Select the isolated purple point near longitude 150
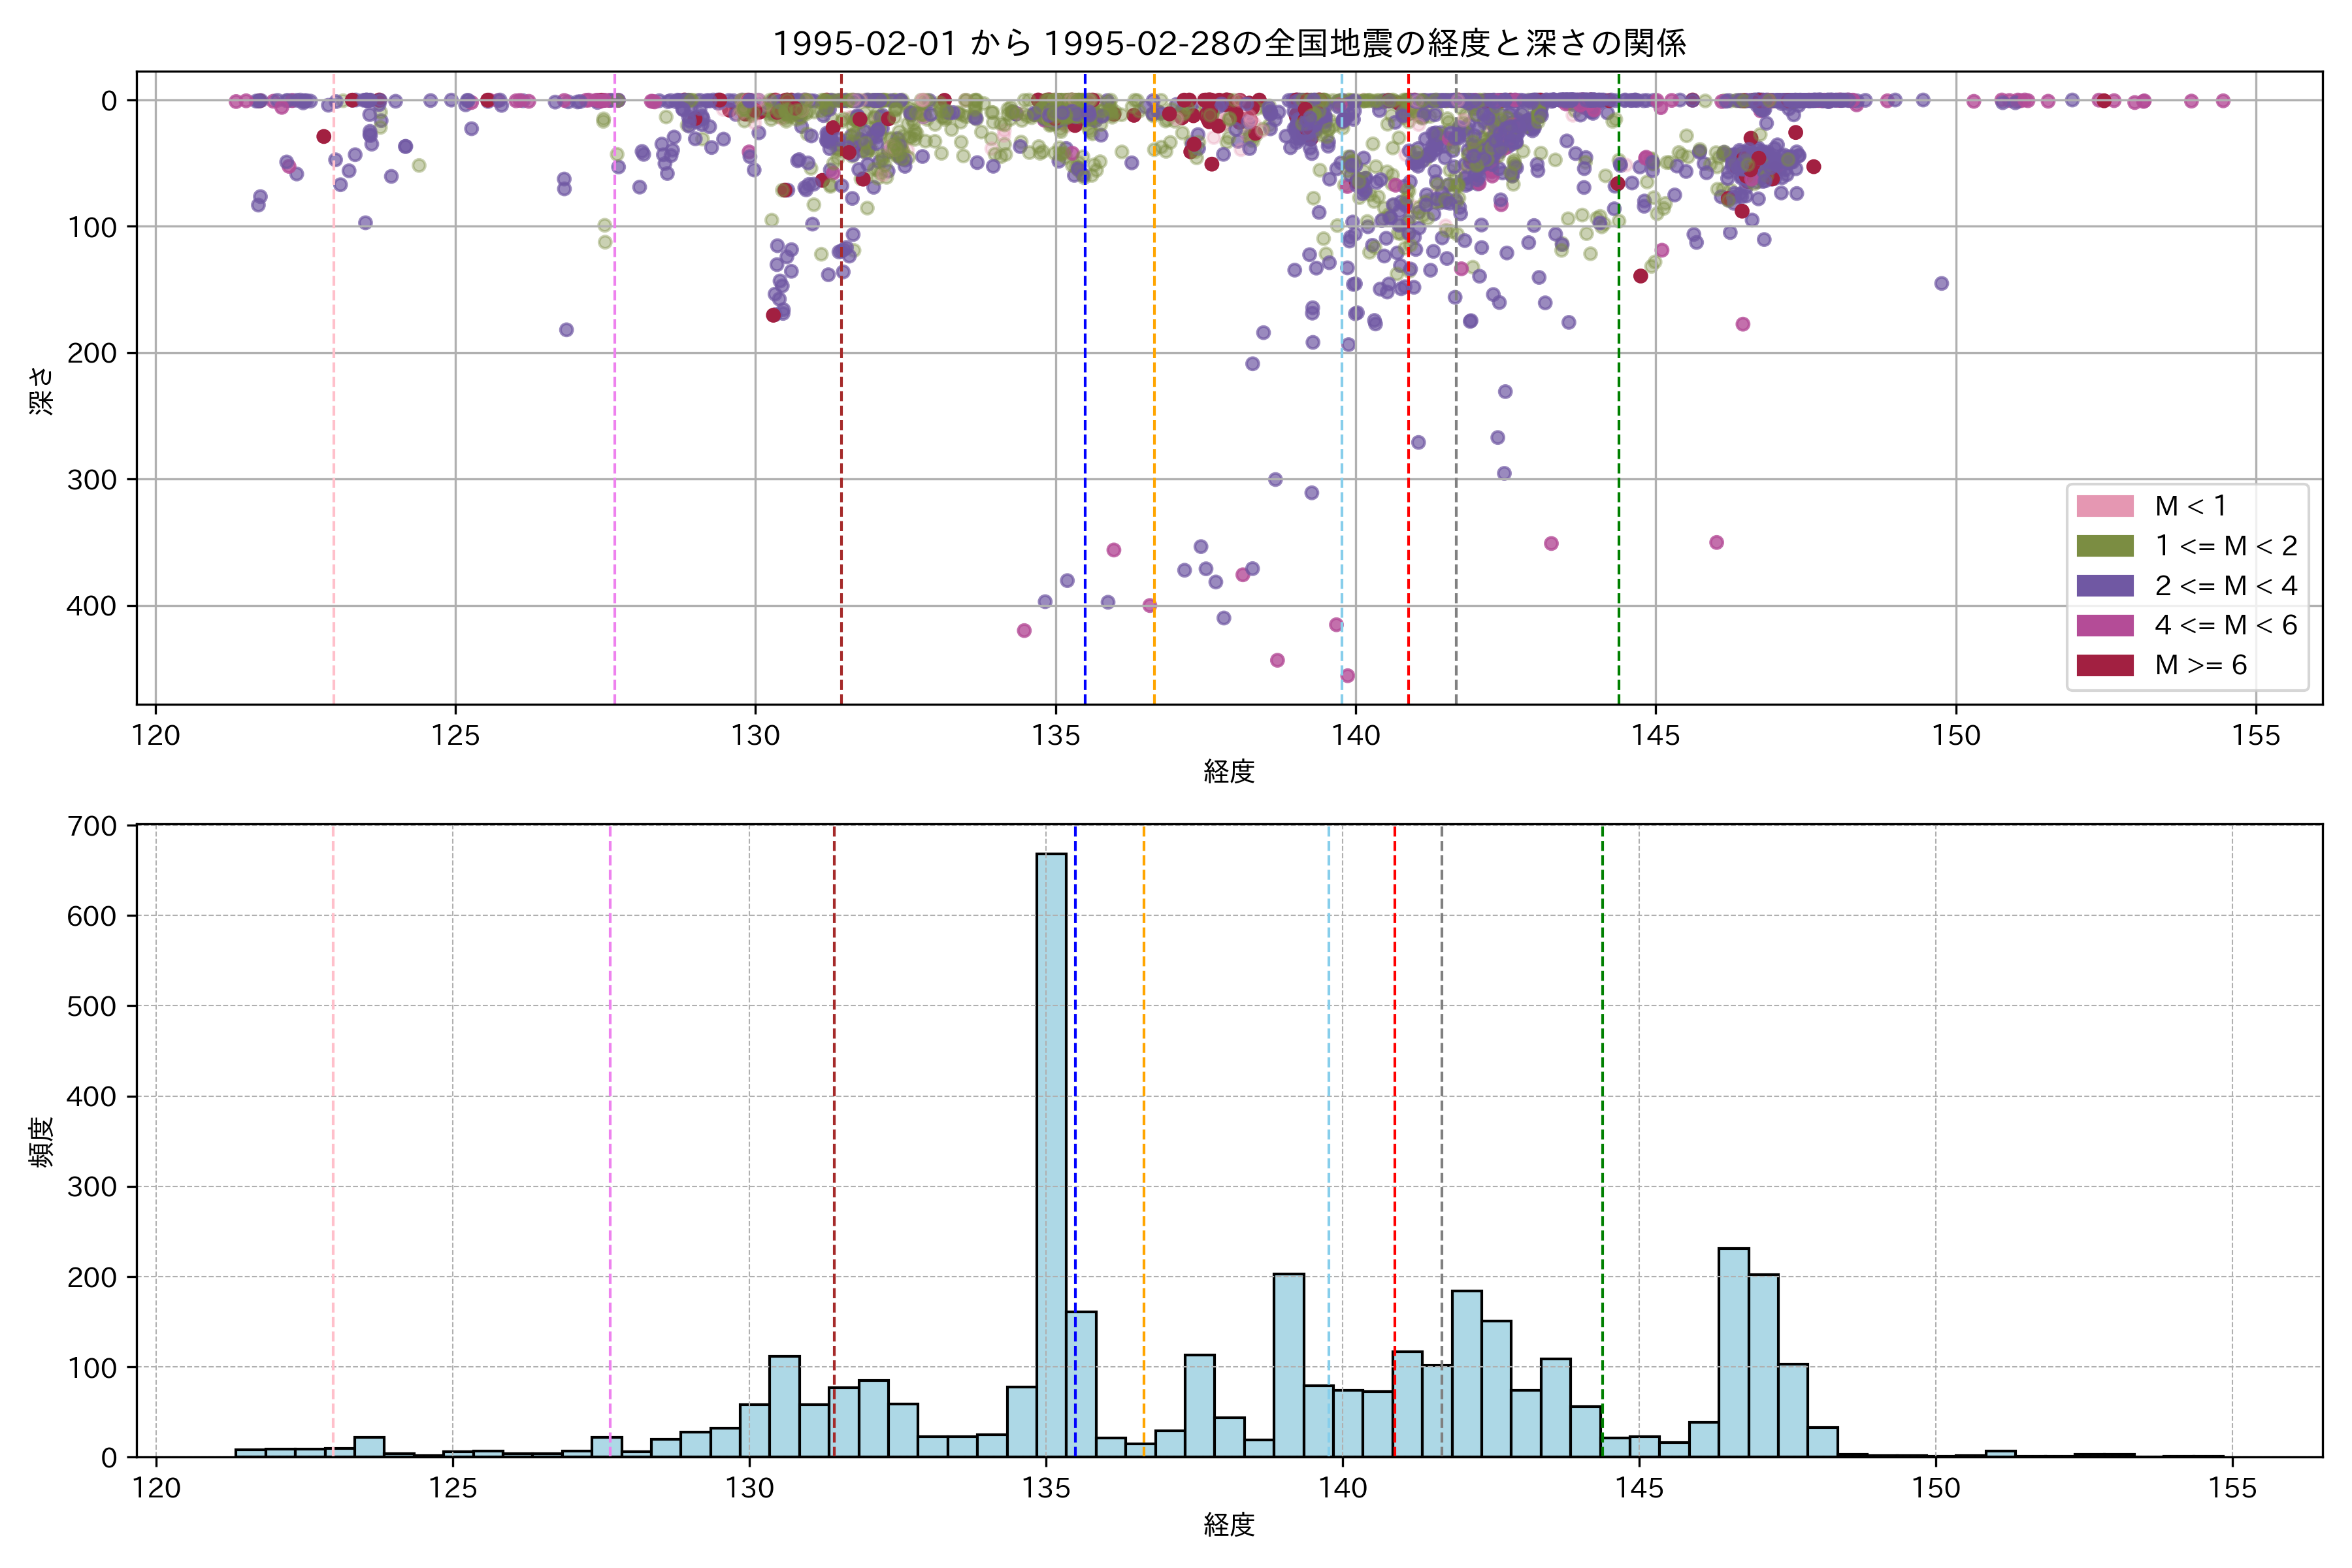 point(1941,283)
